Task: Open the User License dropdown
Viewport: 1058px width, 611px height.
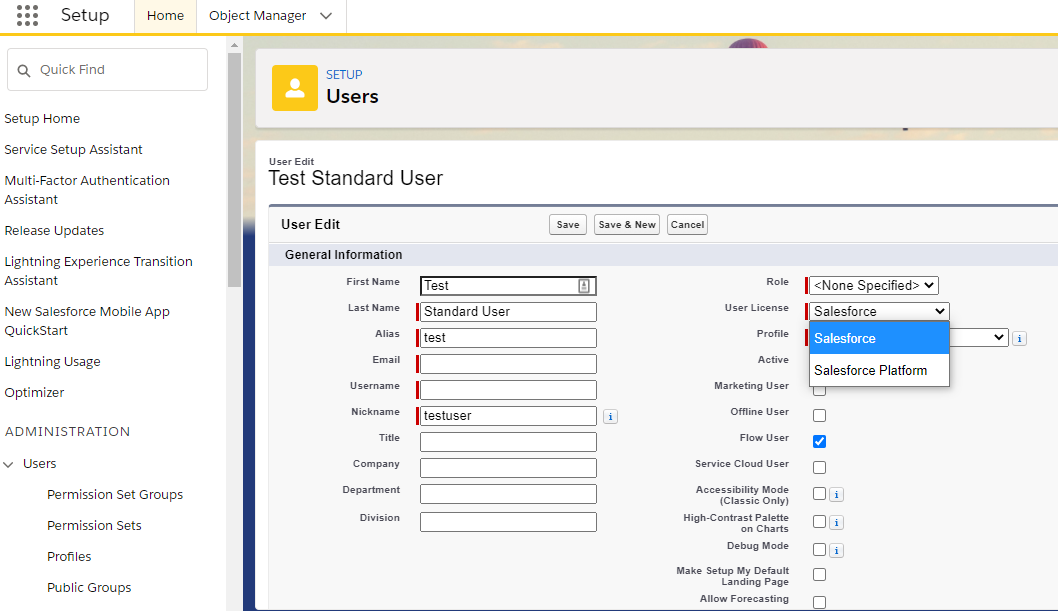Action: tap(879, 312)
